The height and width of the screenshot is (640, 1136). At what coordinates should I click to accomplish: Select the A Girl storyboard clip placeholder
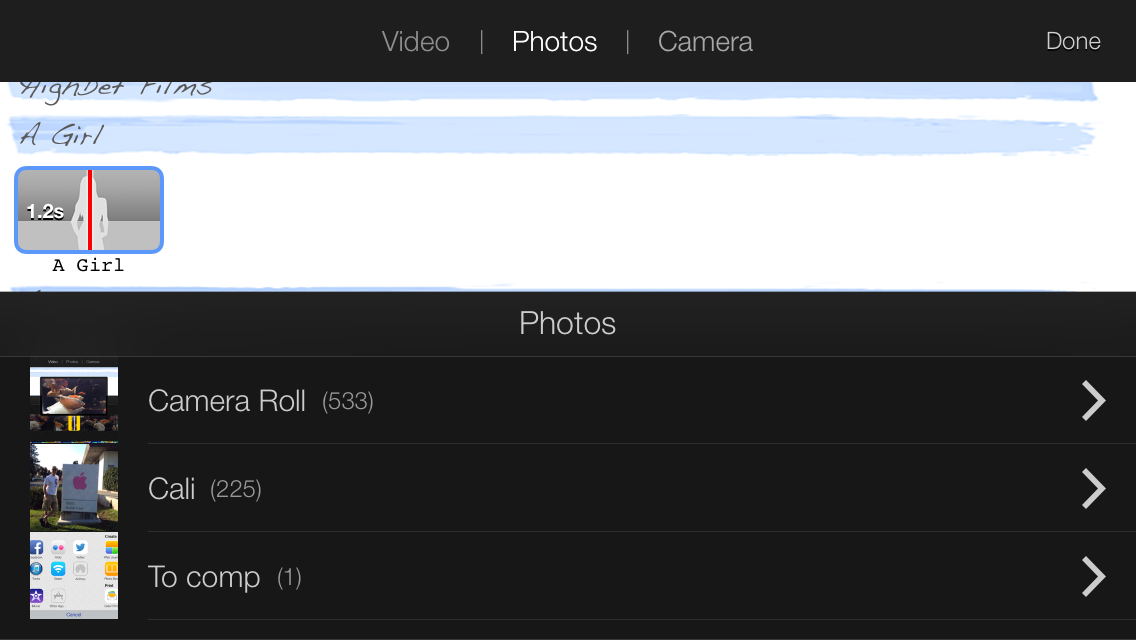(89, 210)
